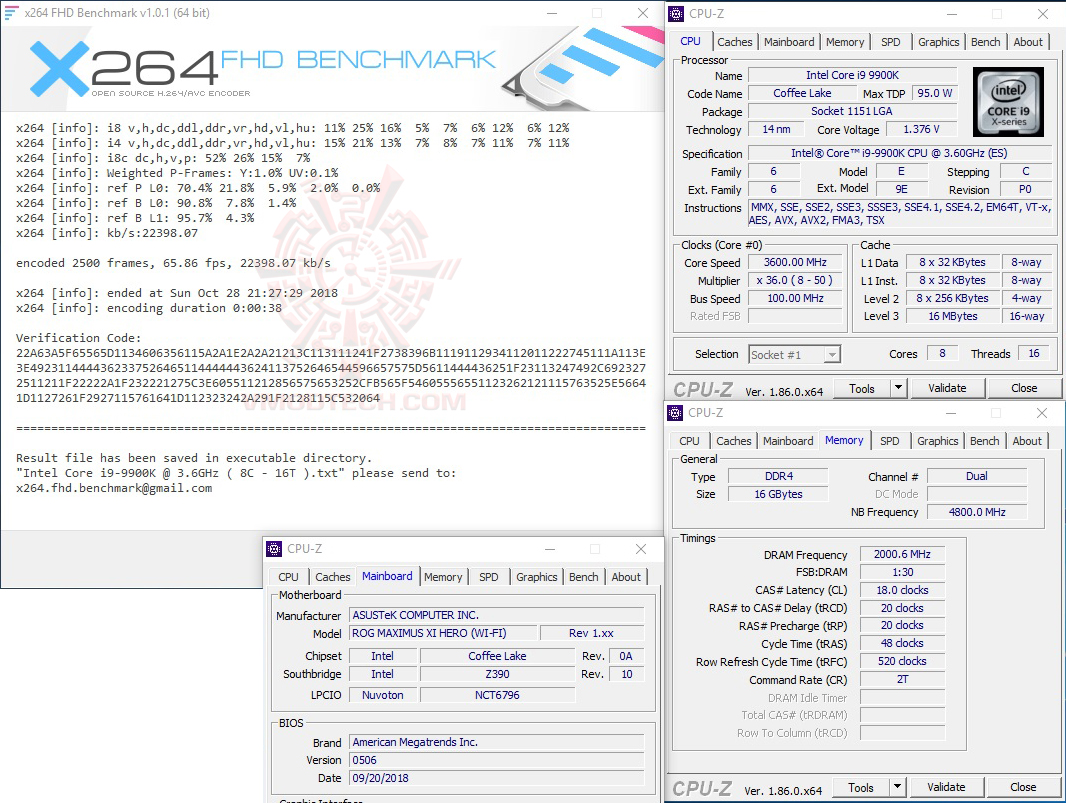Click Validate in the Memory CPU-Z window
Viewport: 1066px width, 803px height.
click(946, 787)
